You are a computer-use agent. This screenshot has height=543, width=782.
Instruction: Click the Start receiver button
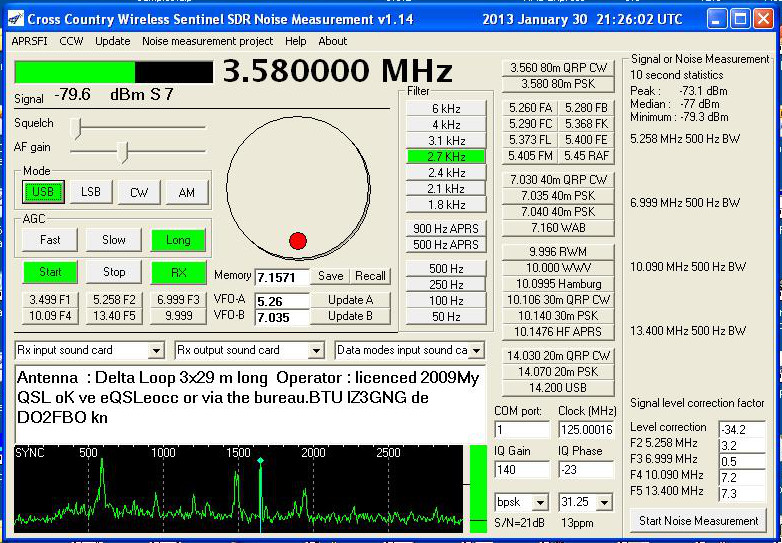pyautogui.click(x=50, y=272)
